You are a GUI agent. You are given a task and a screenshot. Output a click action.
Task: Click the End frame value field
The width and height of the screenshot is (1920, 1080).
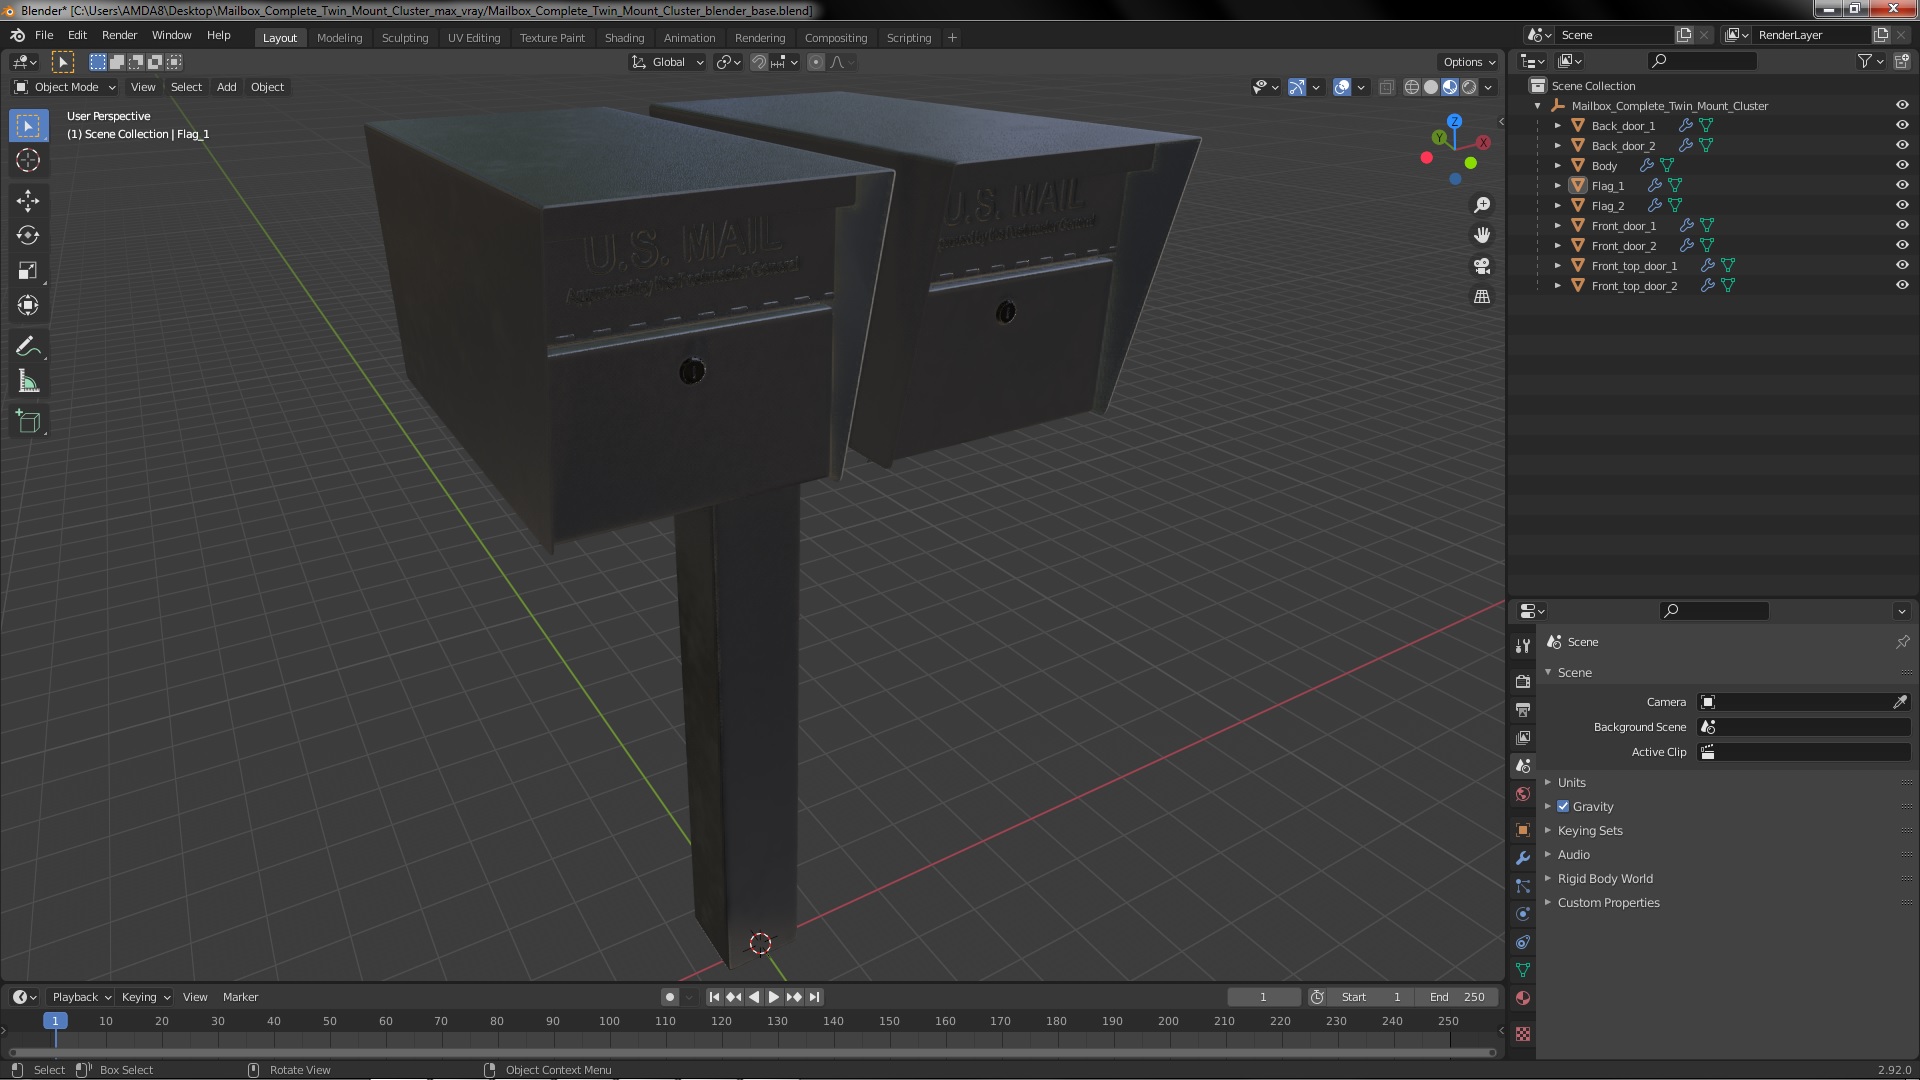[x=1457, y=997]
